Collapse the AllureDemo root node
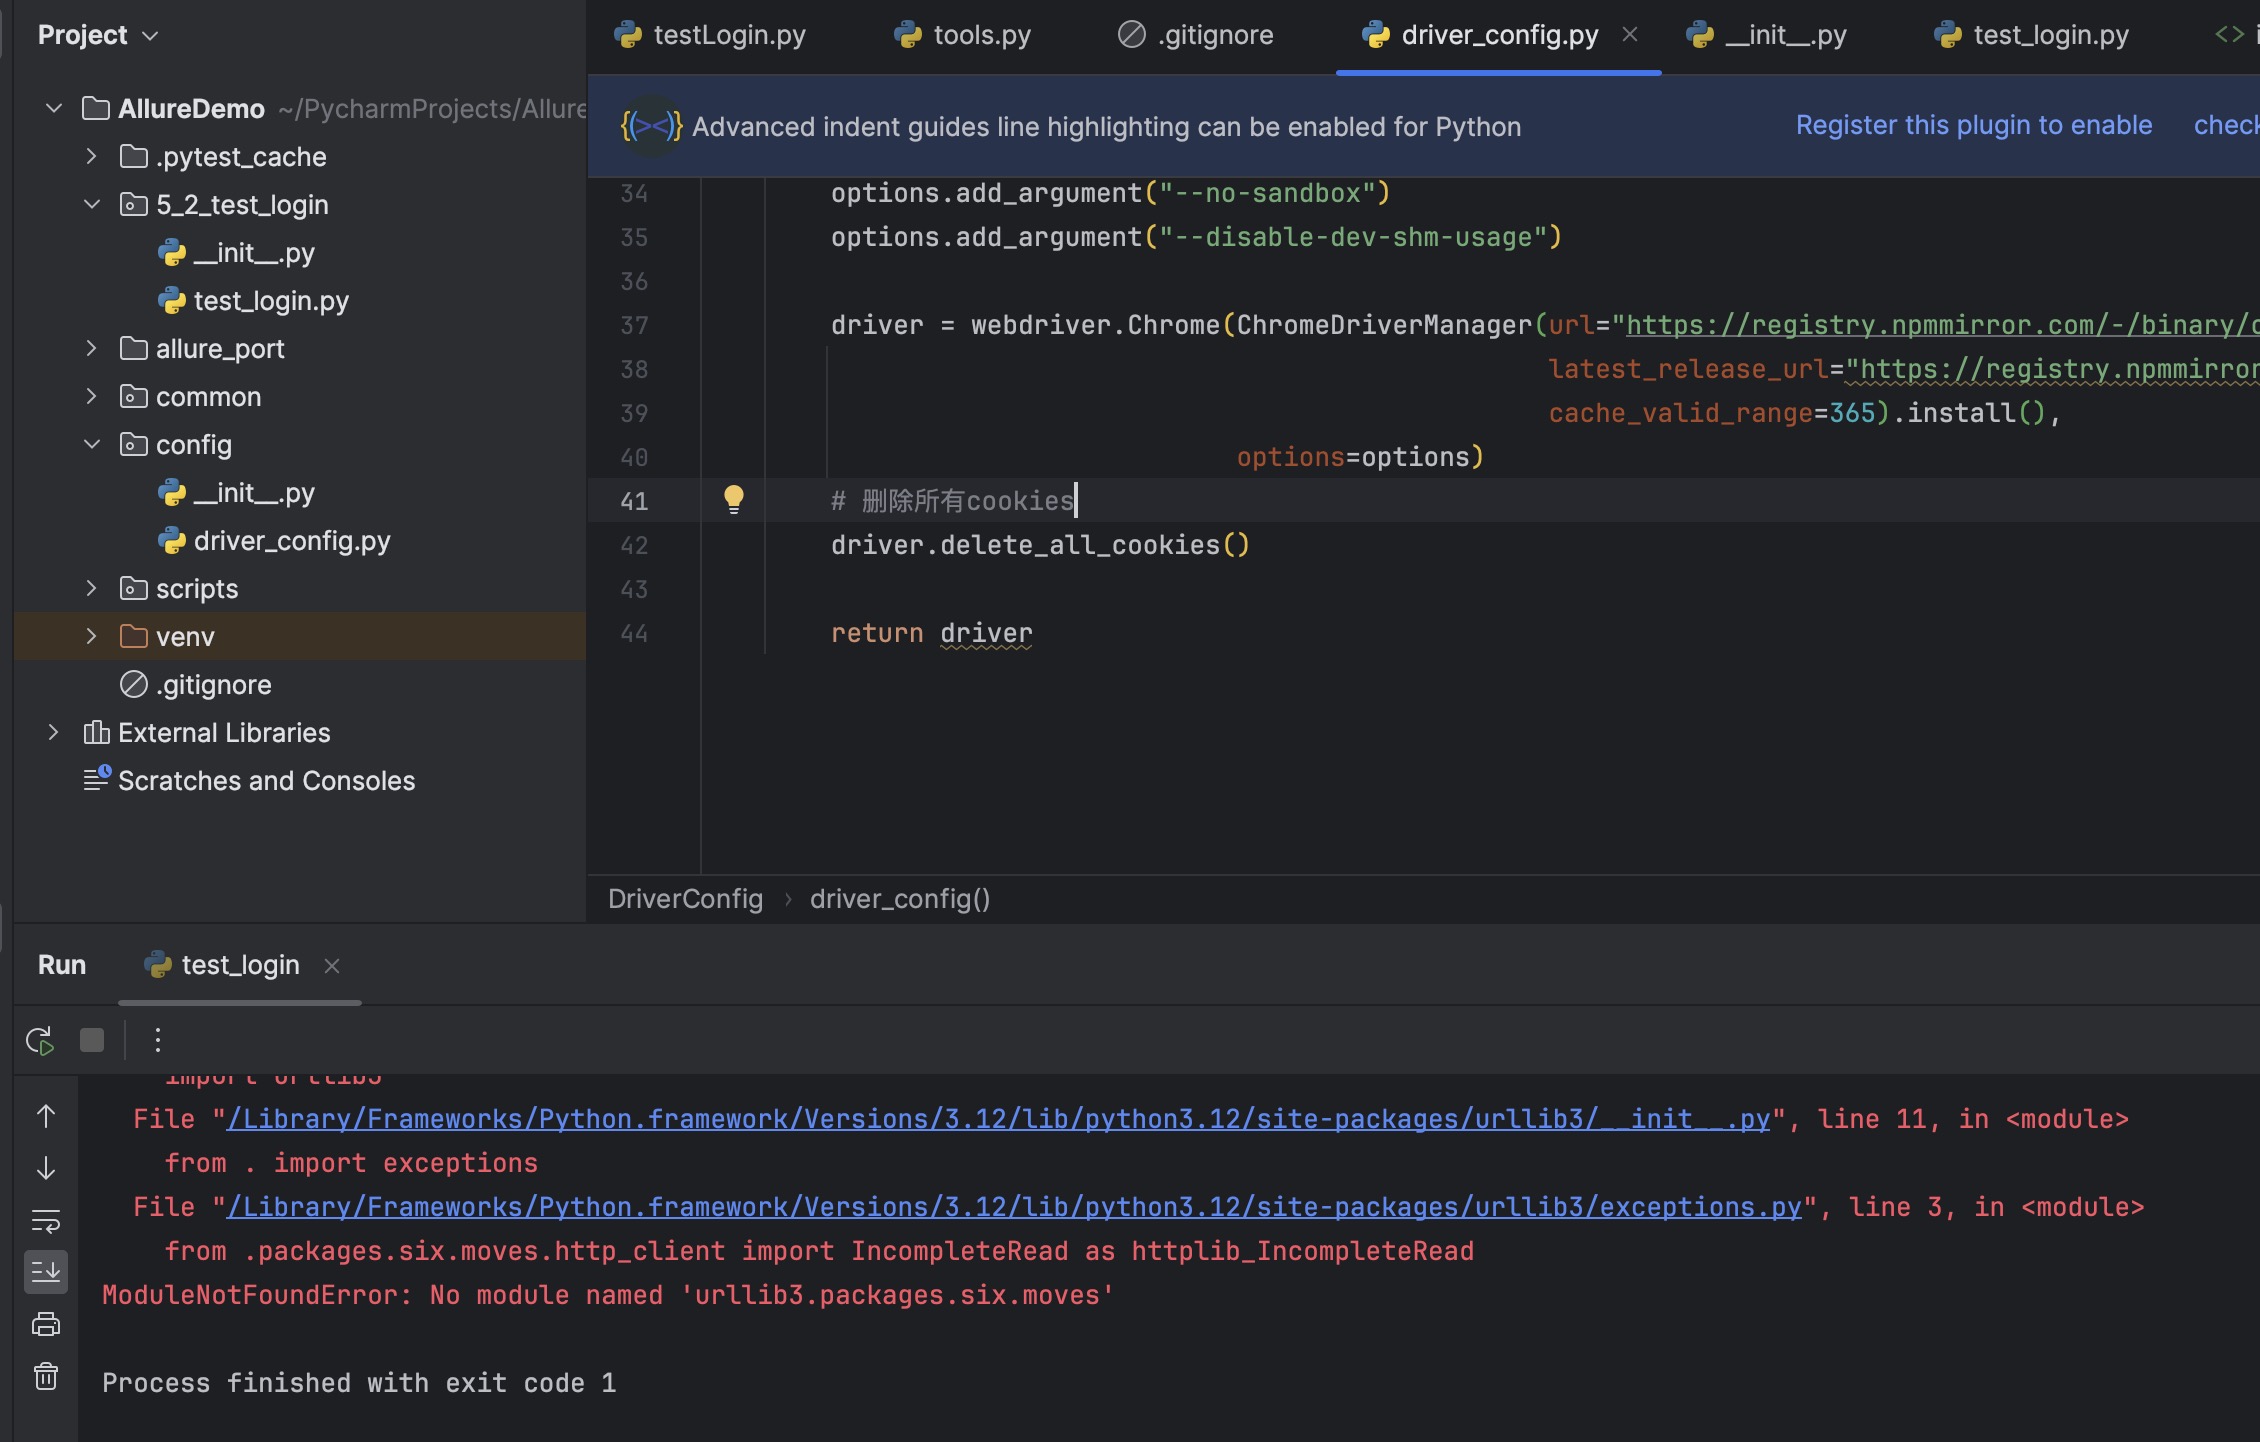The height and width of the screenshot is (1442, 2260). click(x=54, y=109)
